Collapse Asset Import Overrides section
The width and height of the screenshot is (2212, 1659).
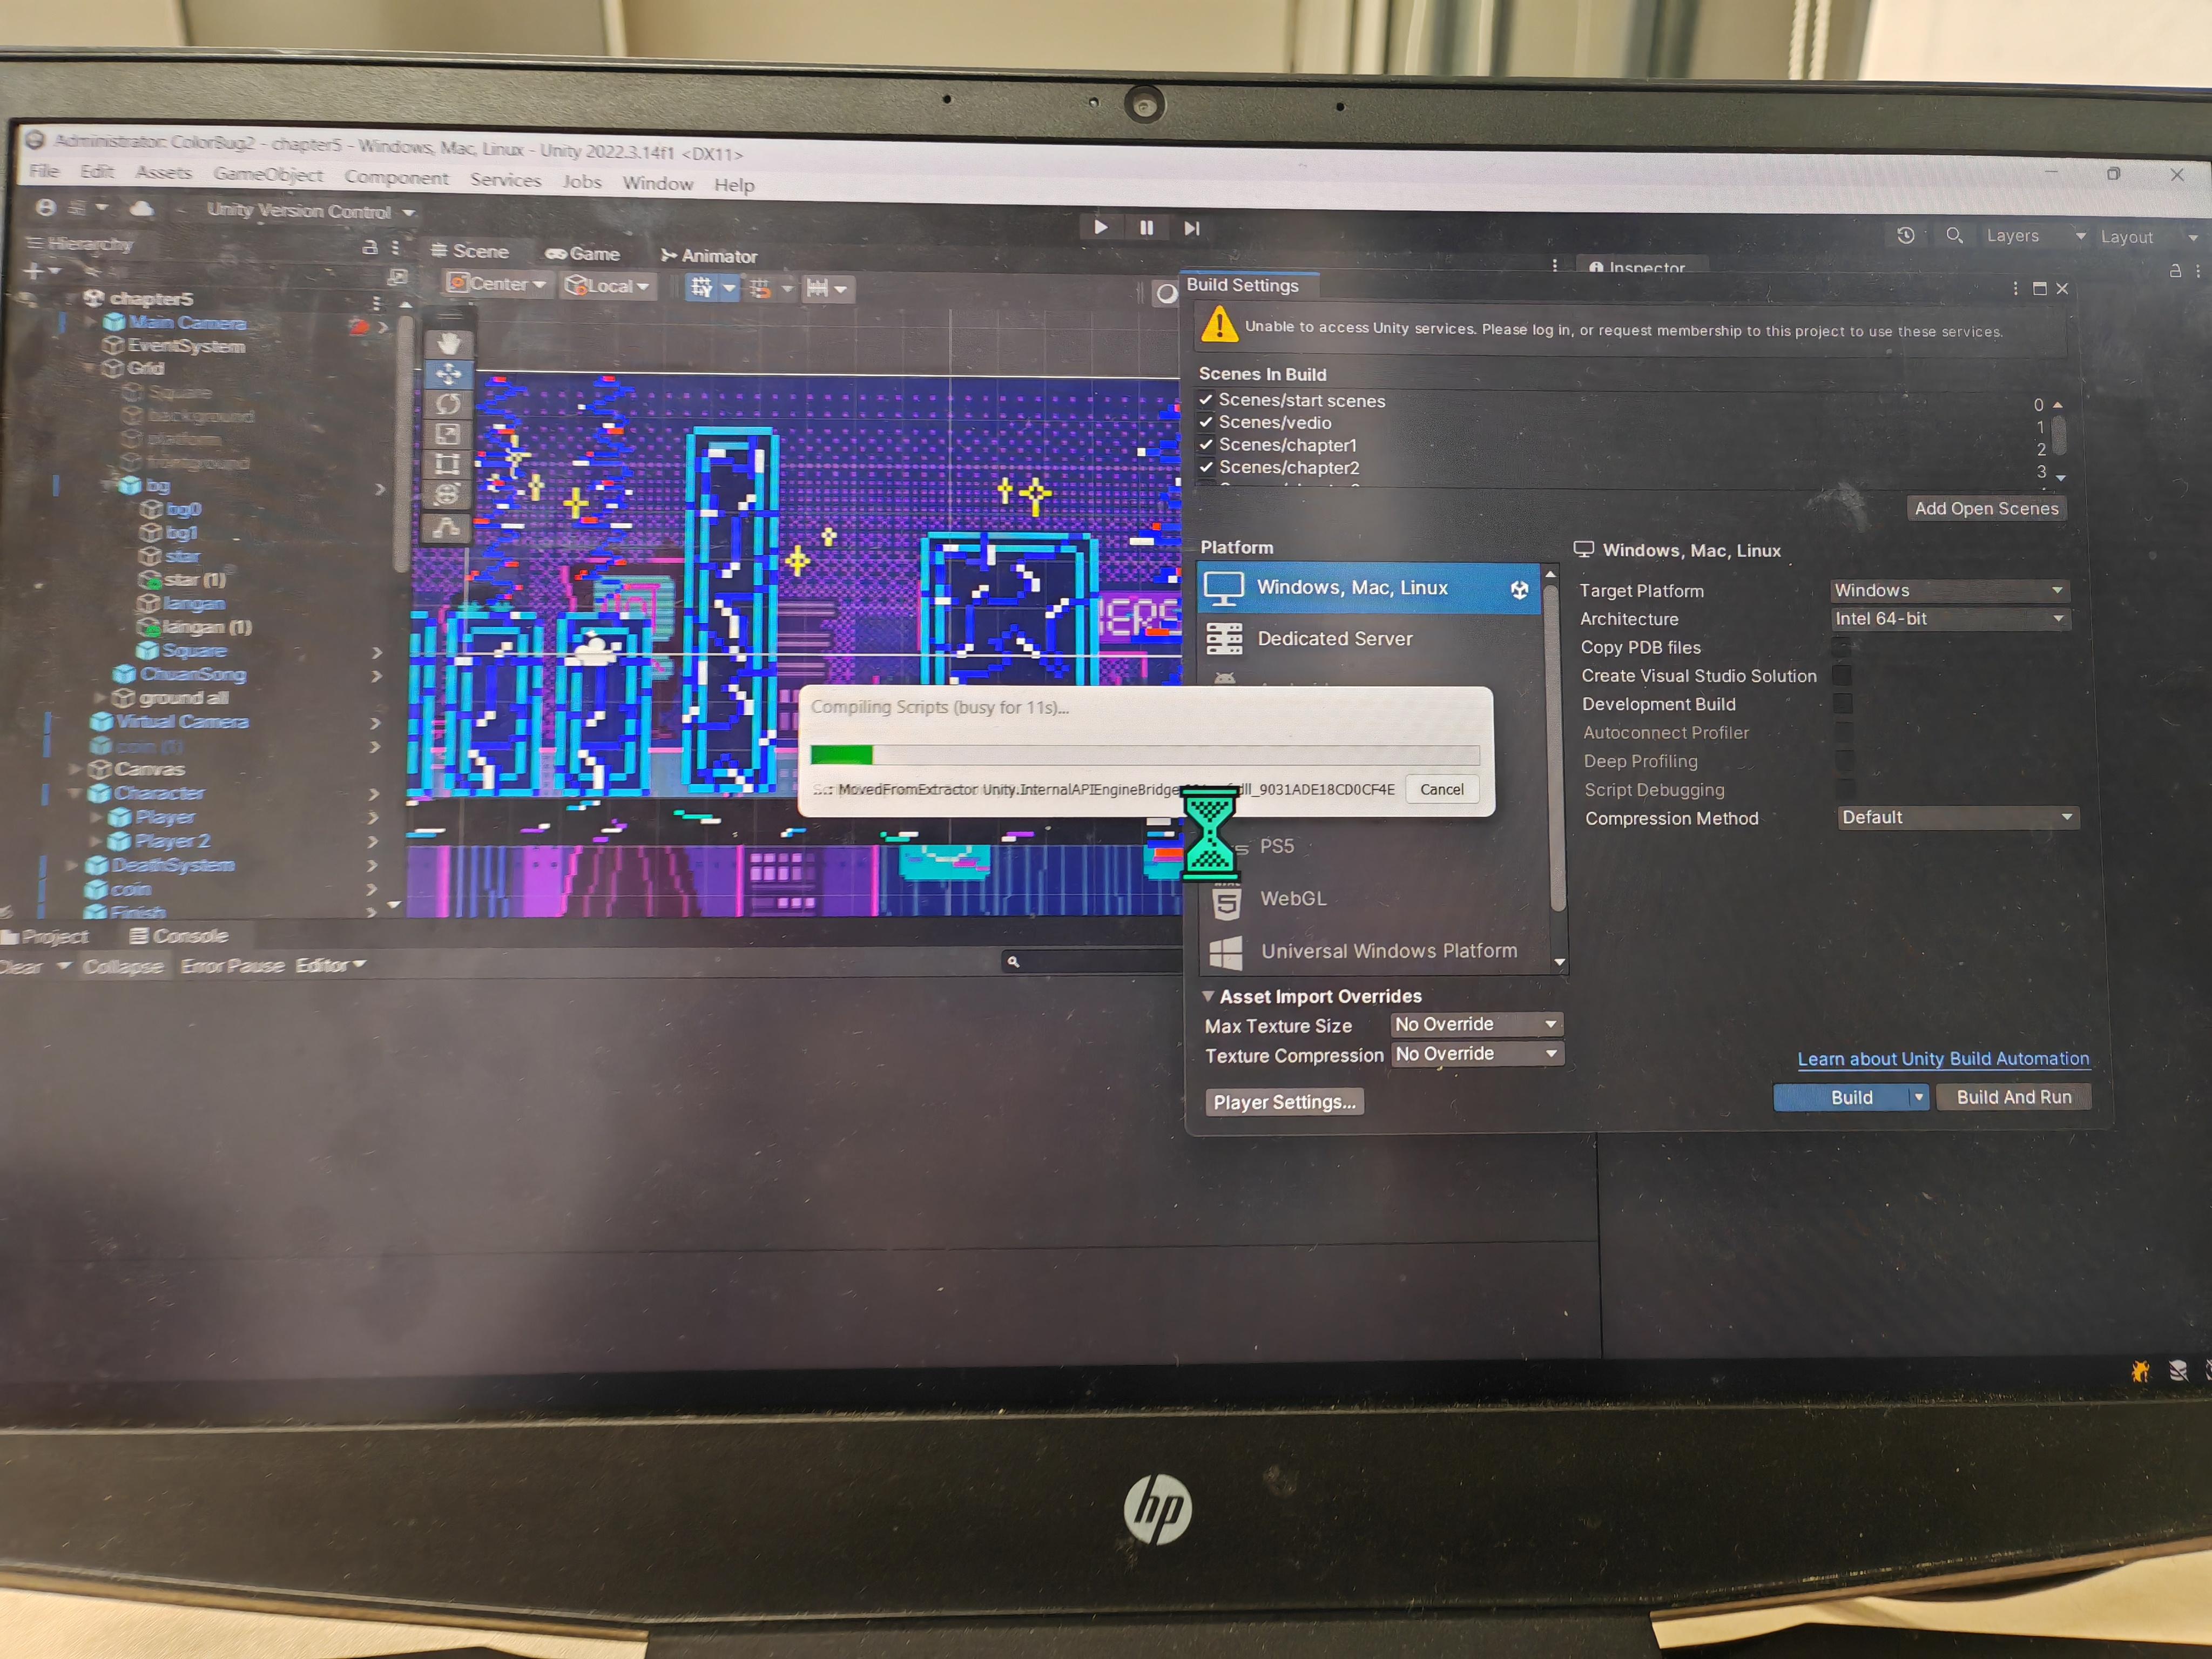(1208, 996)
